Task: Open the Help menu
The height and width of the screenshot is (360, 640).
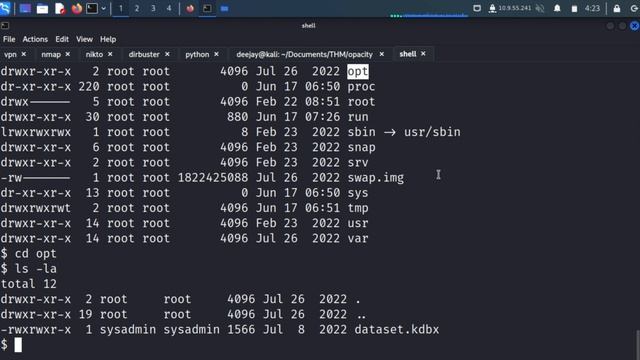Action: tap(108, 39)
